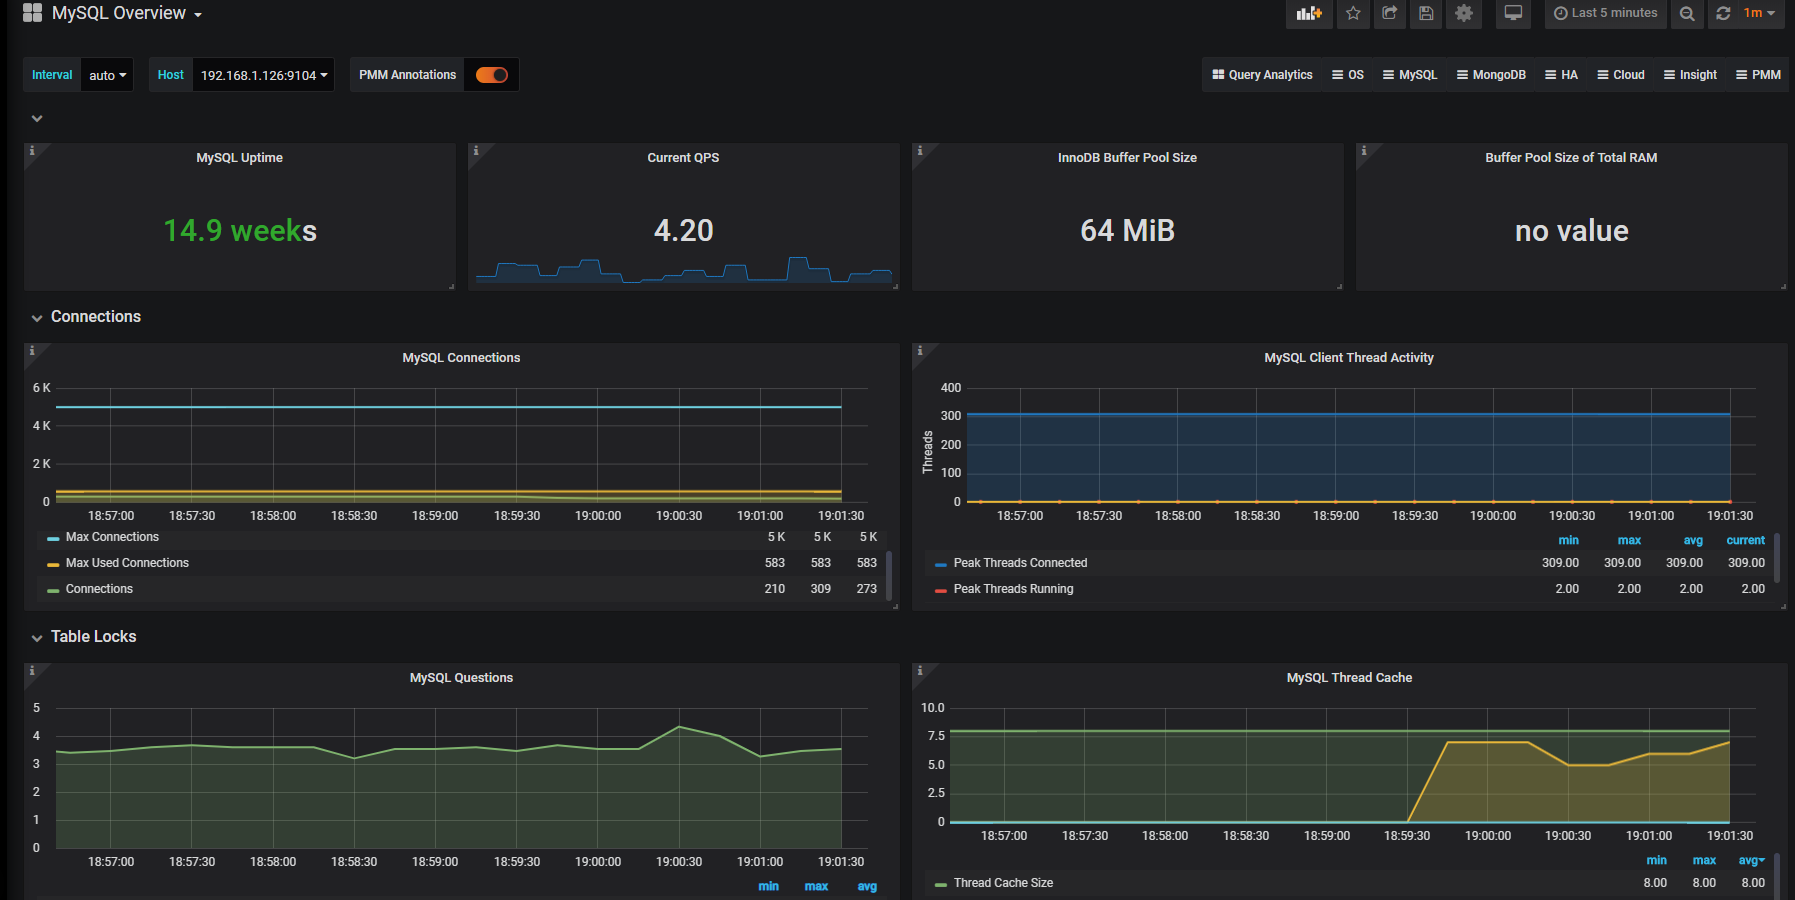Toggle the Thread Cache Size legend series
The height and width of the screenshot is (900, 1795).
(x=1002, y=883)
